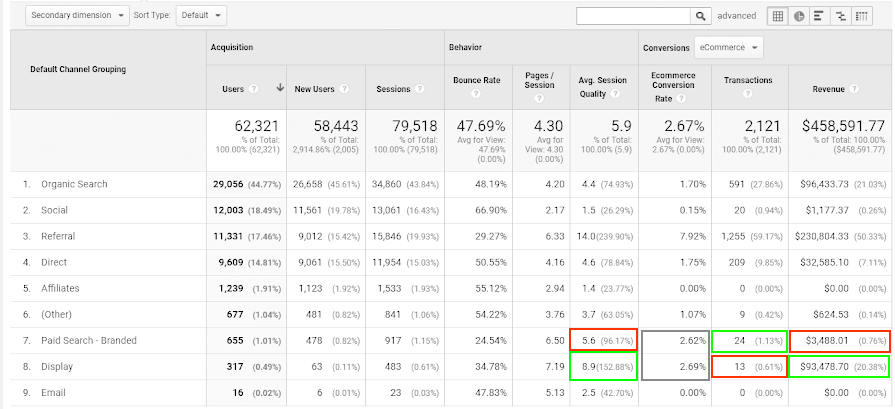Open help icon next to Sessions header
Viewport: 895px width, 409px height.
click(420, 89)
